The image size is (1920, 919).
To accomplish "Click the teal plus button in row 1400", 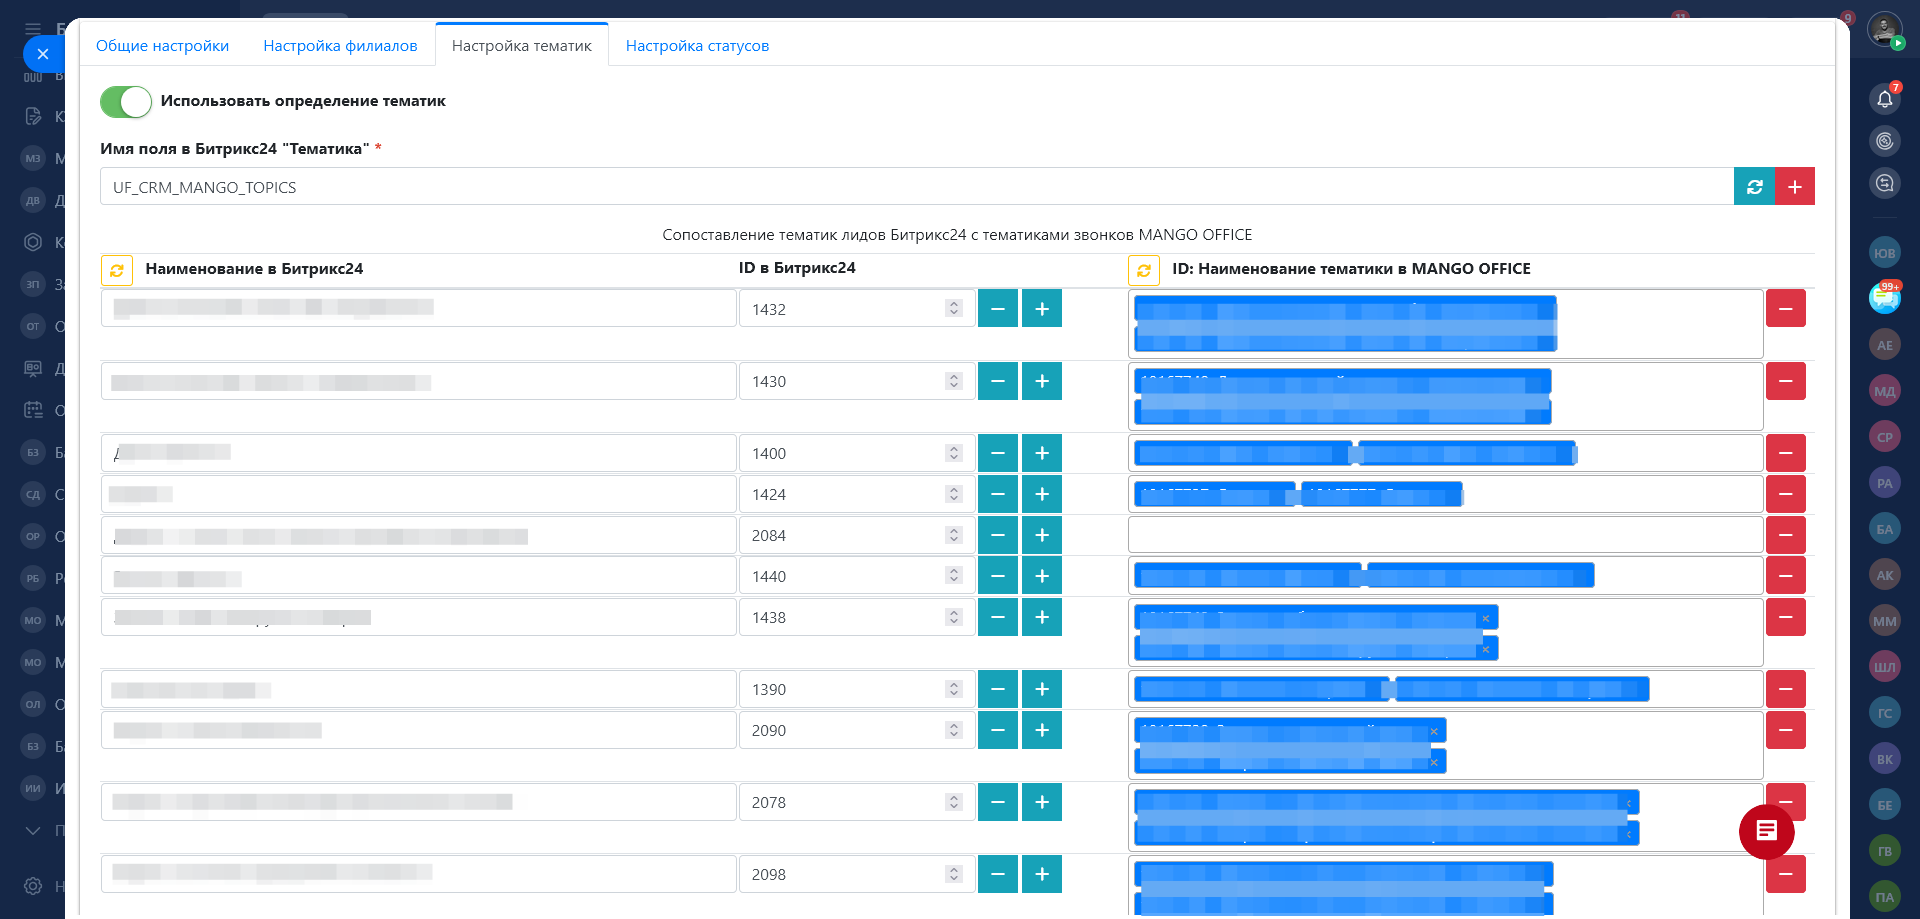I will tap(1042, 453).
